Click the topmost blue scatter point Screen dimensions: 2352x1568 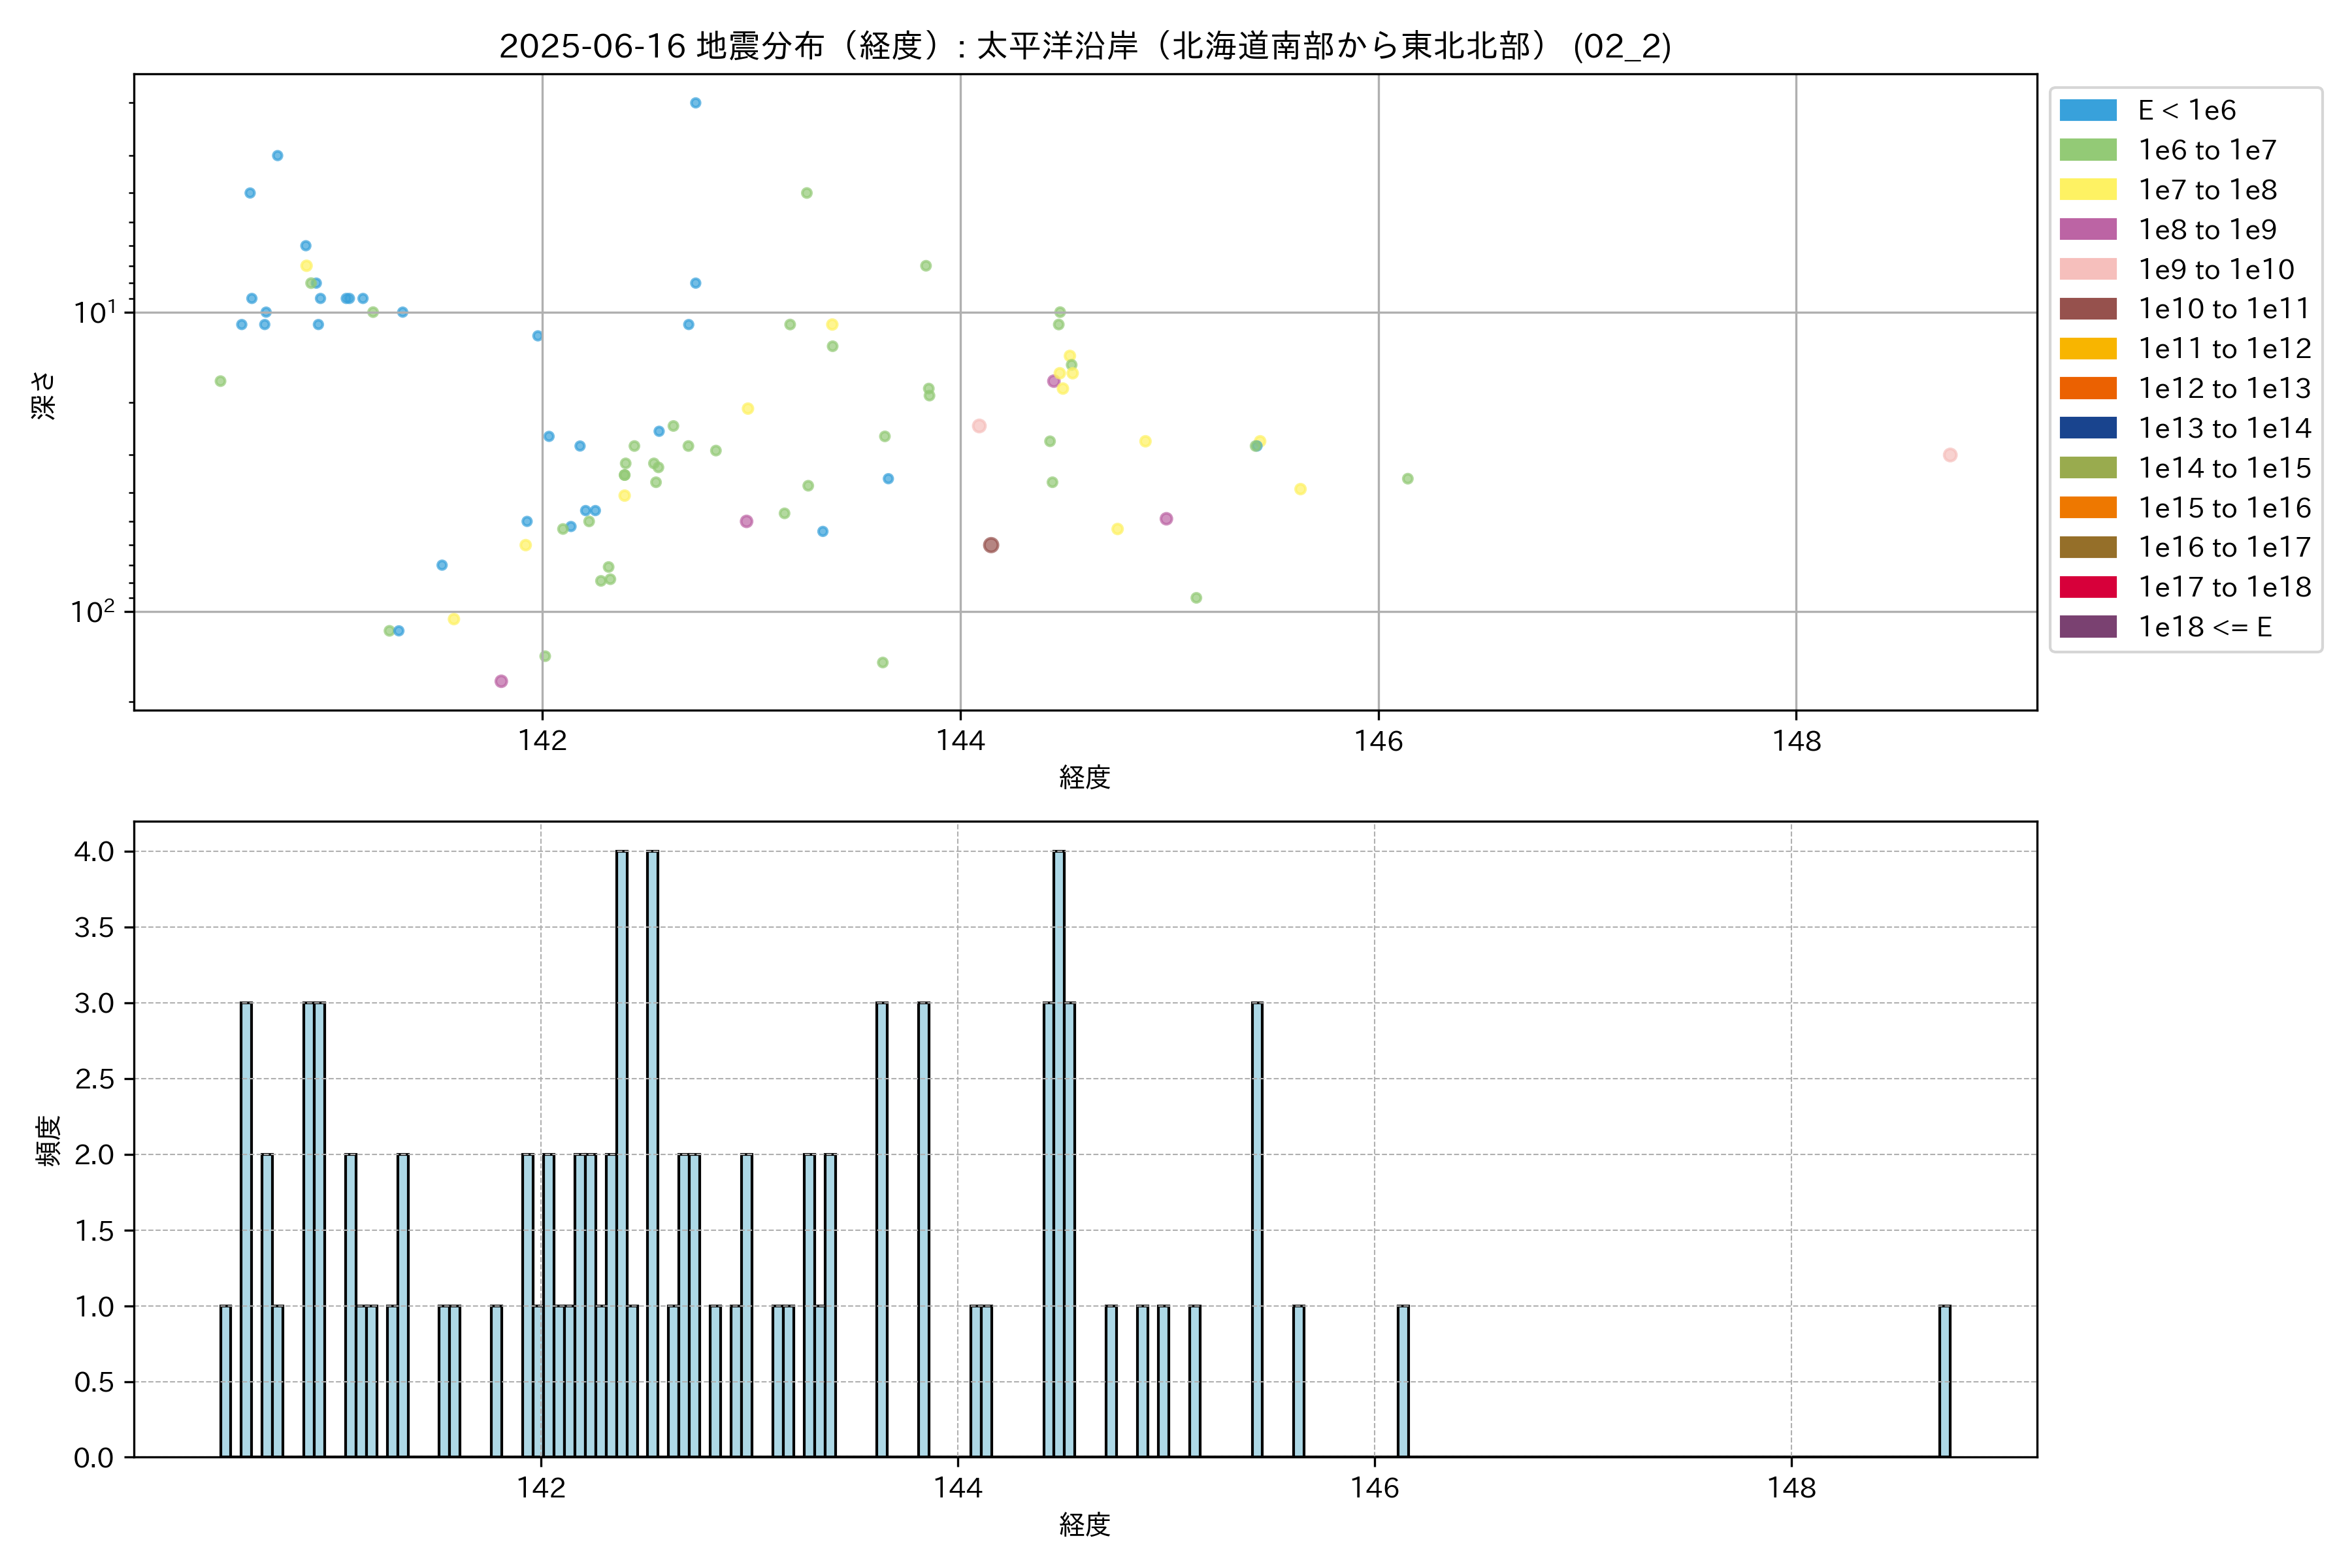pyautogui.click(x=696, y=103)
